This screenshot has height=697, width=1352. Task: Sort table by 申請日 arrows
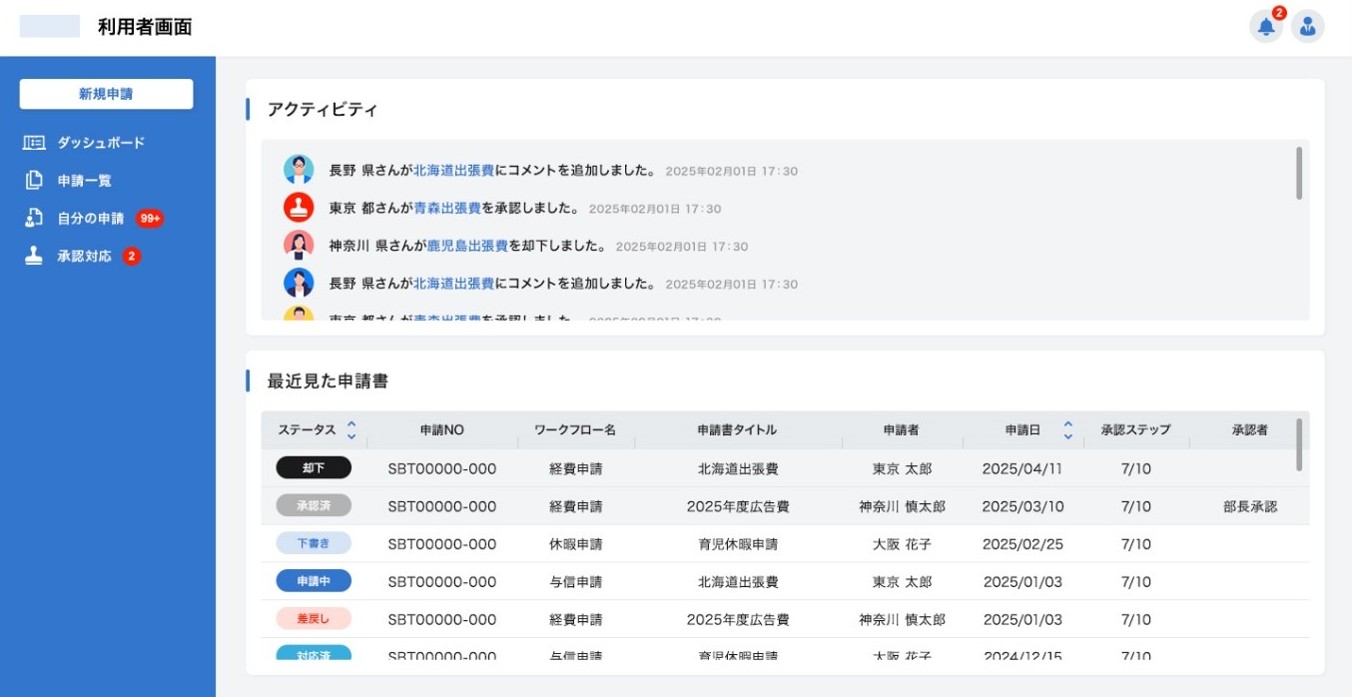point(1068,430)
